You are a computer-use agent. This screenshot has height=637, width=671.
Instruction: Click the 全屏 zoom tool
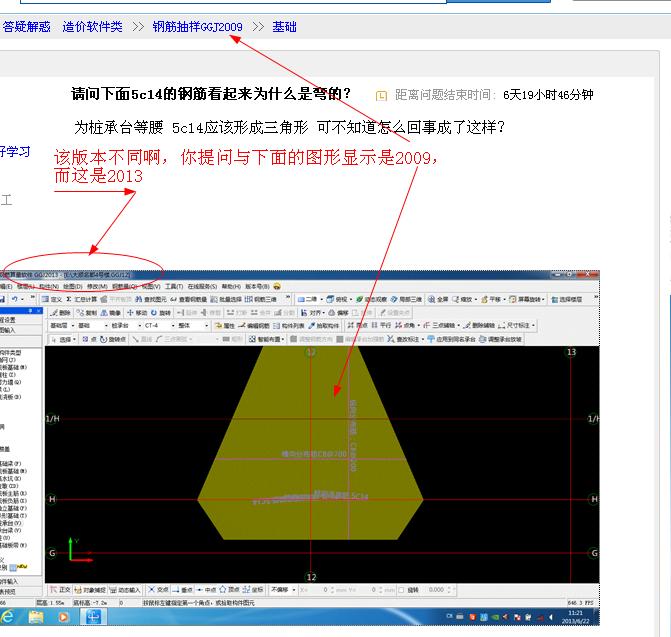point(438,299)
